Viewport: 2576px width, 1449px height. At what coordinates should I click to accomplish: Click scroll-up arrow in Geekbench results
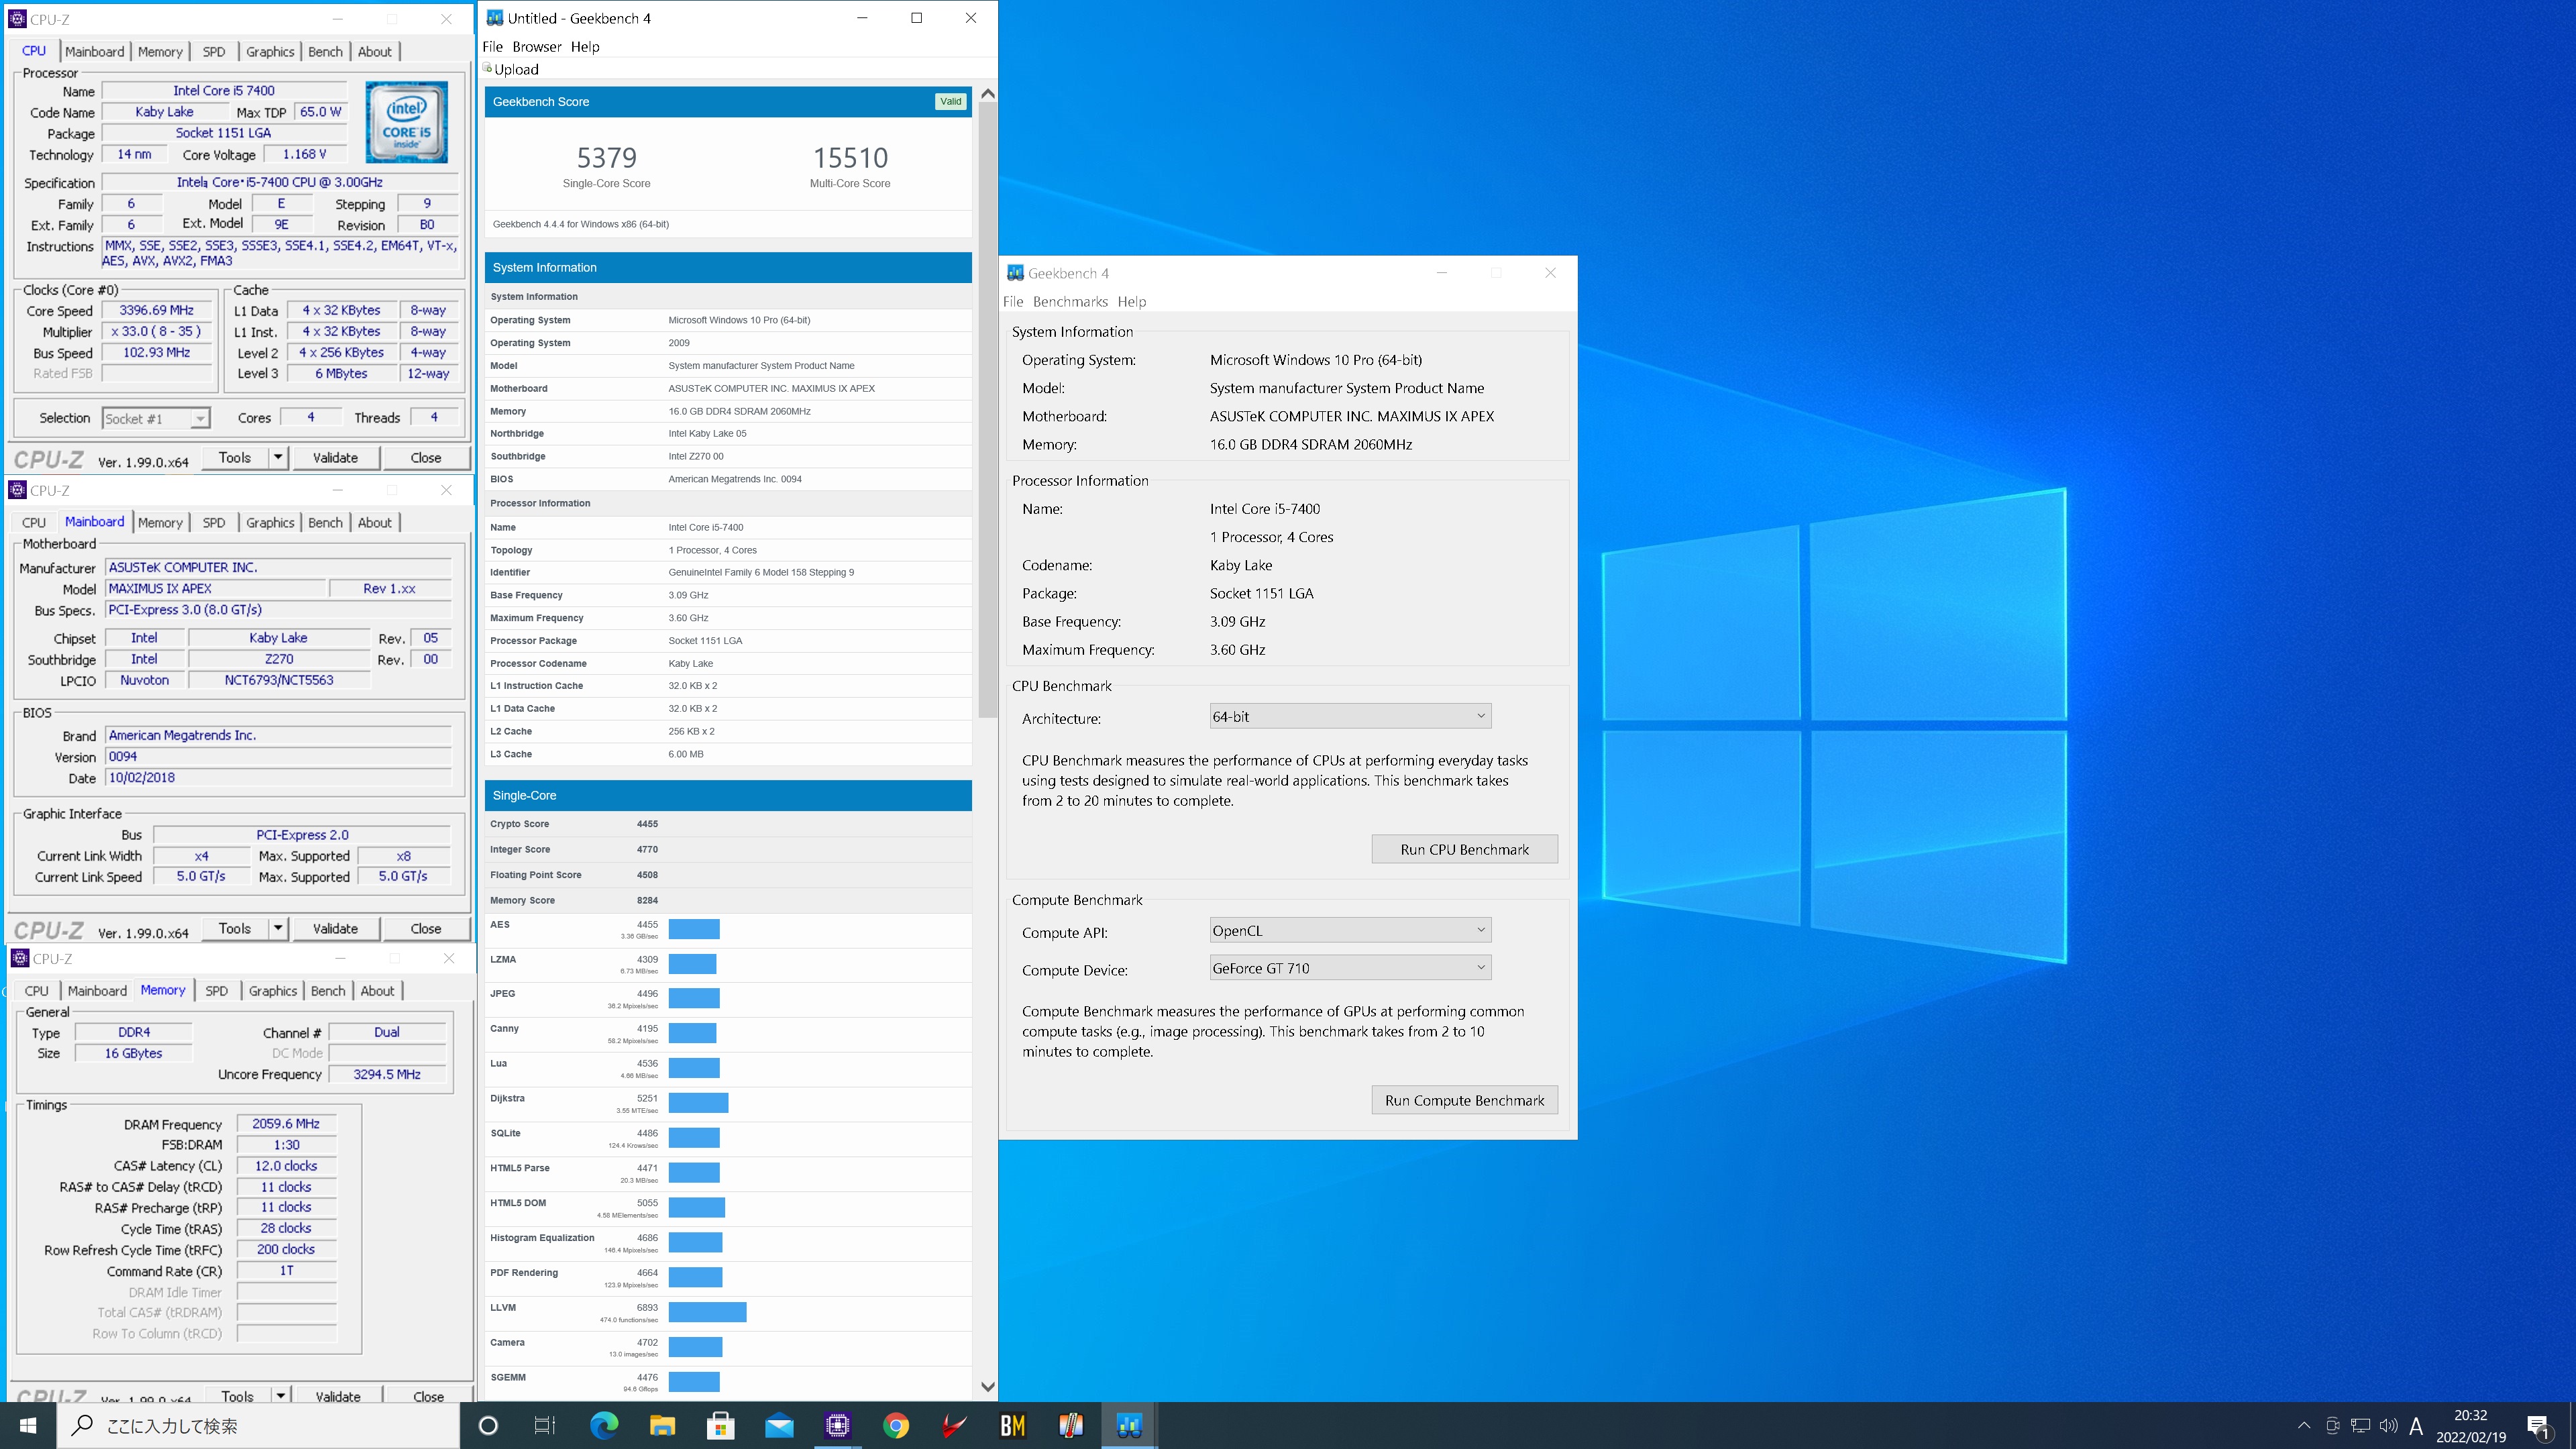pos(988,94)
